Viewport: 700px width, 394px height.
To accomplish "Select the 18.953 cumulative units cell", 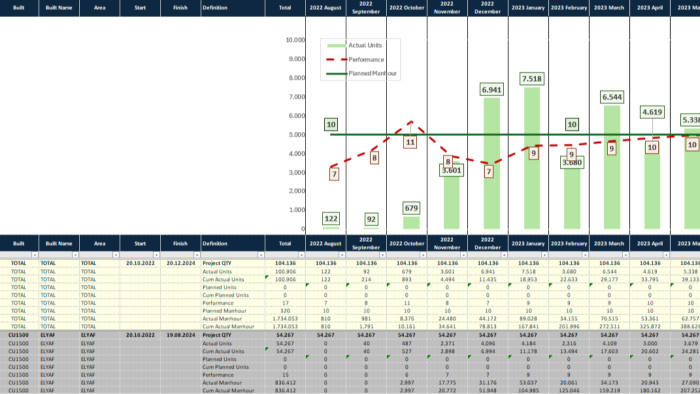I will [528, 279].
